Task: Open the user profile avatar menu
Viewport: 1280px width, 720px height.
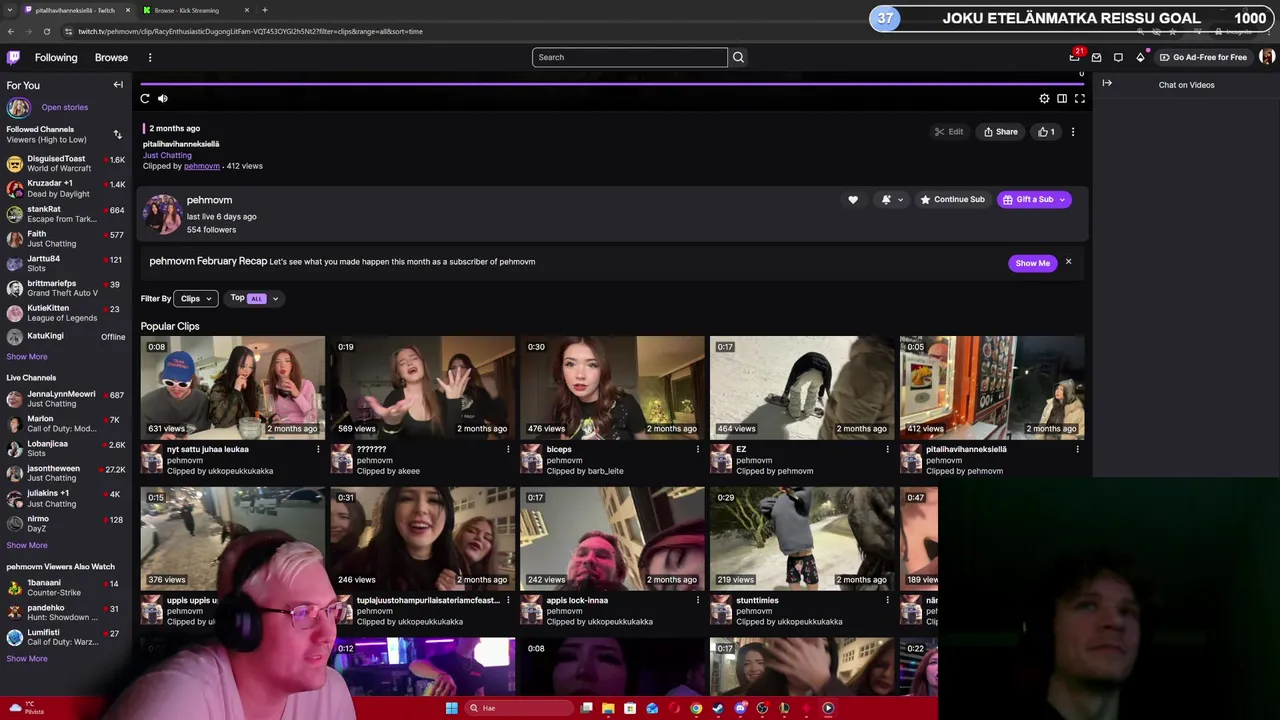Action: point(1267,57)
